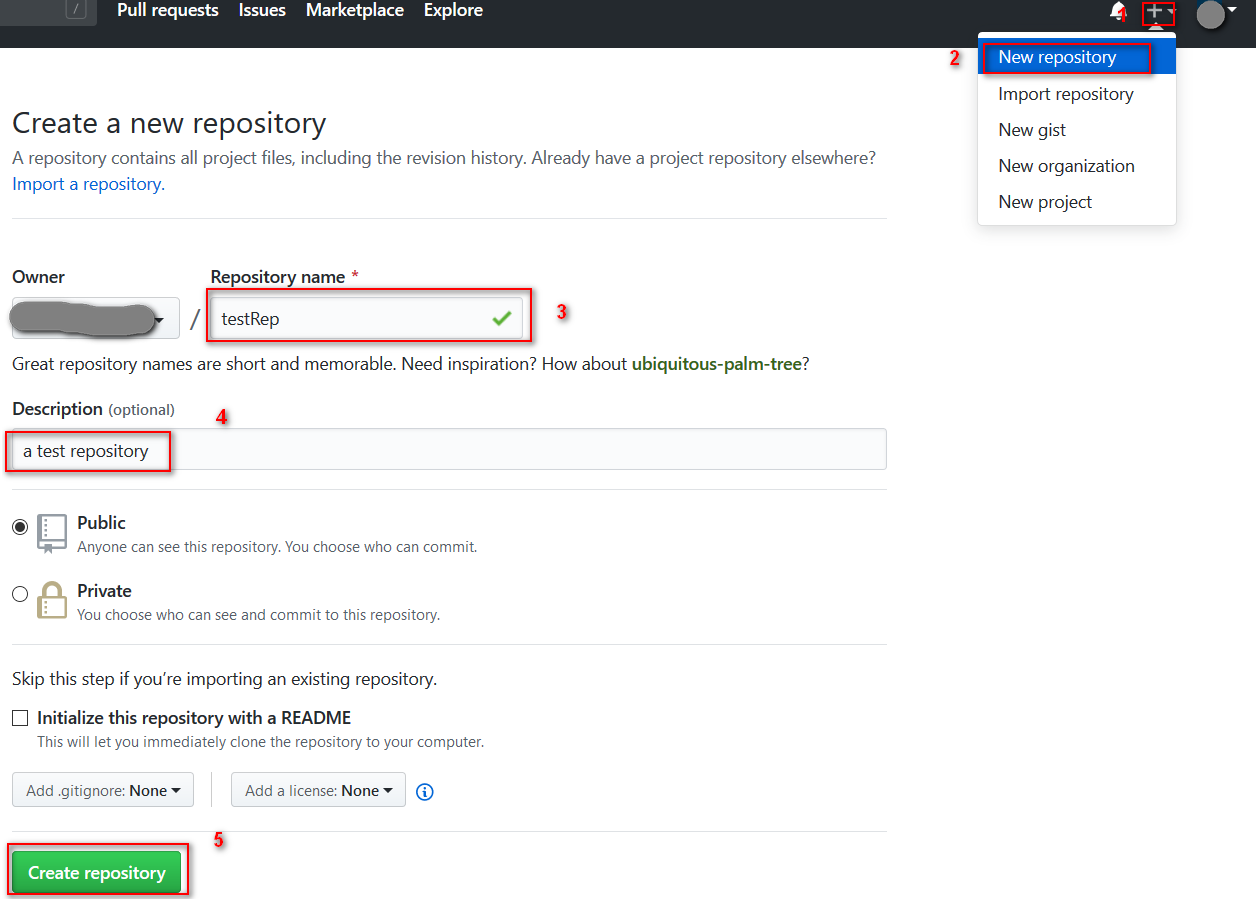Click the notifications bell icon

coord(1117,12)
